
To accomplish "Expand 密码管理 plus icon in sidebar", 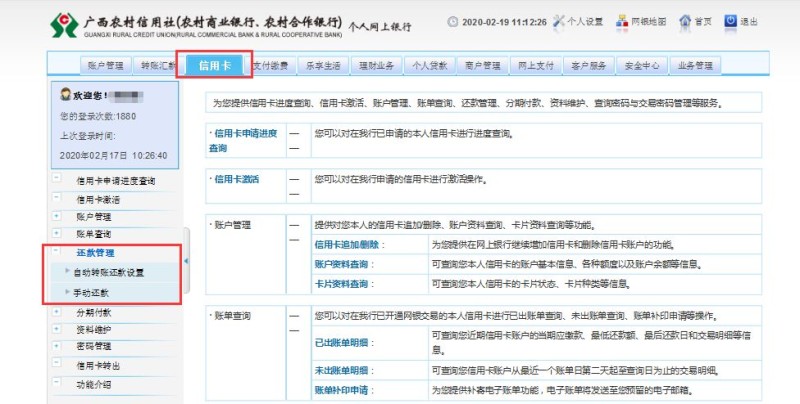I will pos(57,345).
